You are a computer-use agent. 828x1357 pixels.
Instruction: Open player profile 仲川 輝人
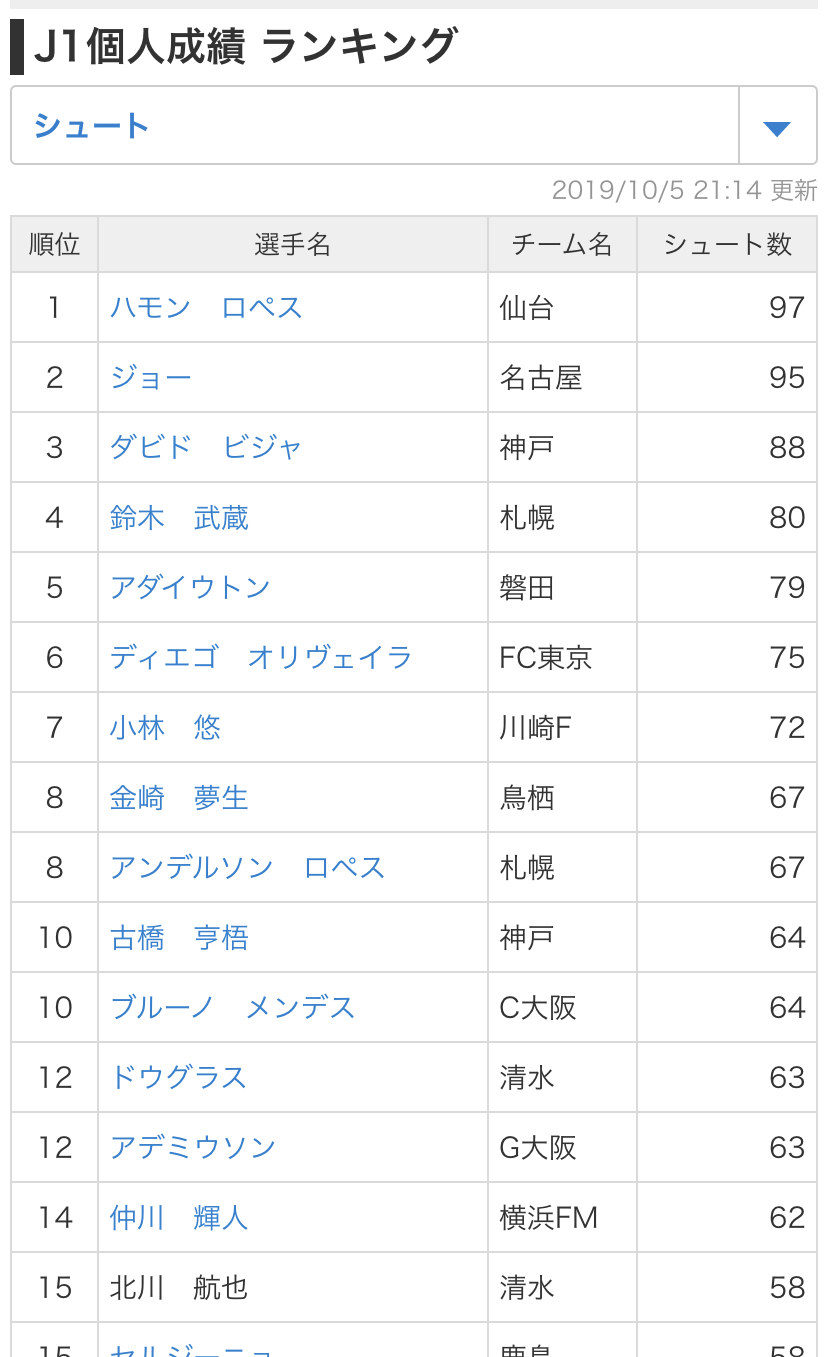(x=179, y=1218)
